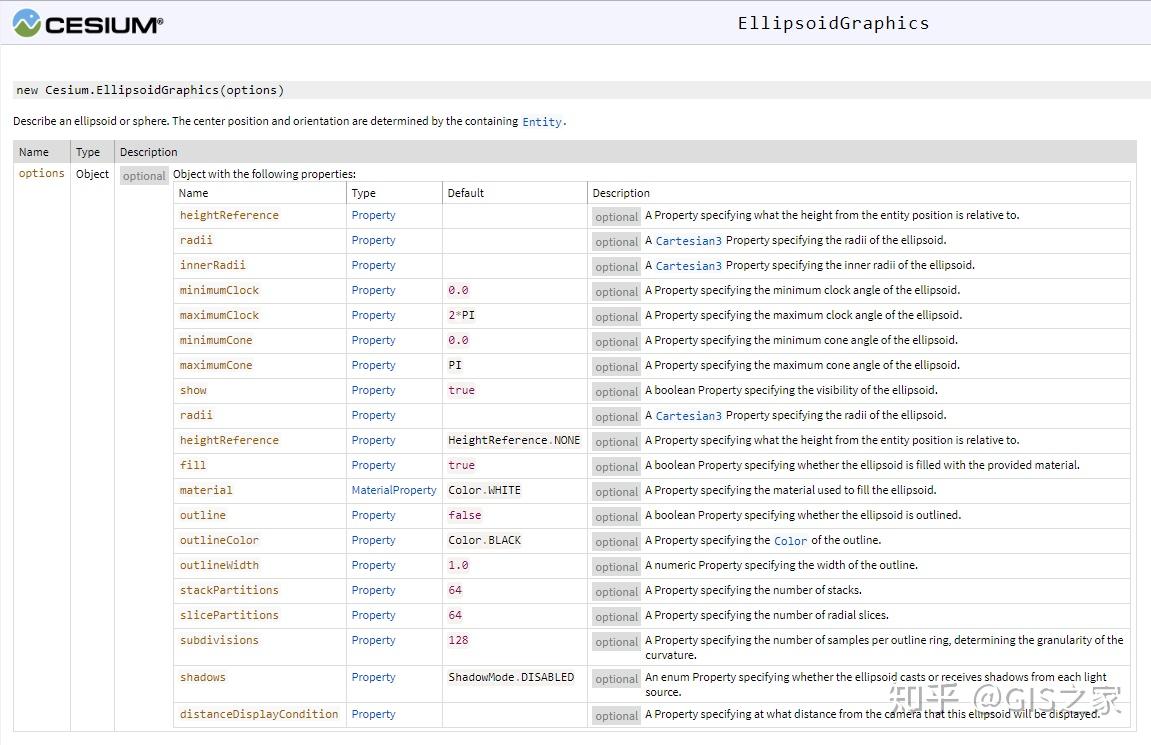Open the Entity link in the description
The image size is (1151, 745).
pyautogui.click(x=542, y=122)
